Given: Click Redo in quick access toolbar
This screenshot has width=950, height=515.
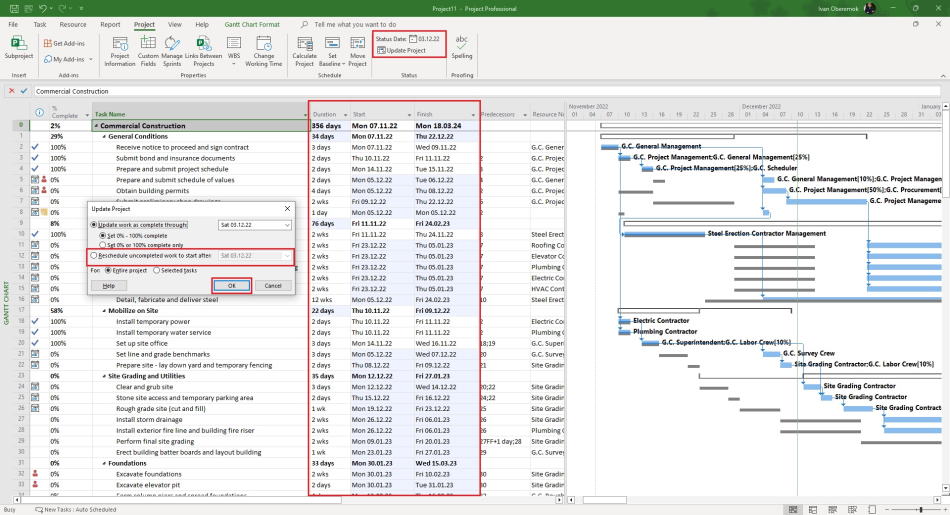Looking at the screenshot, I should tap(62, 8).
